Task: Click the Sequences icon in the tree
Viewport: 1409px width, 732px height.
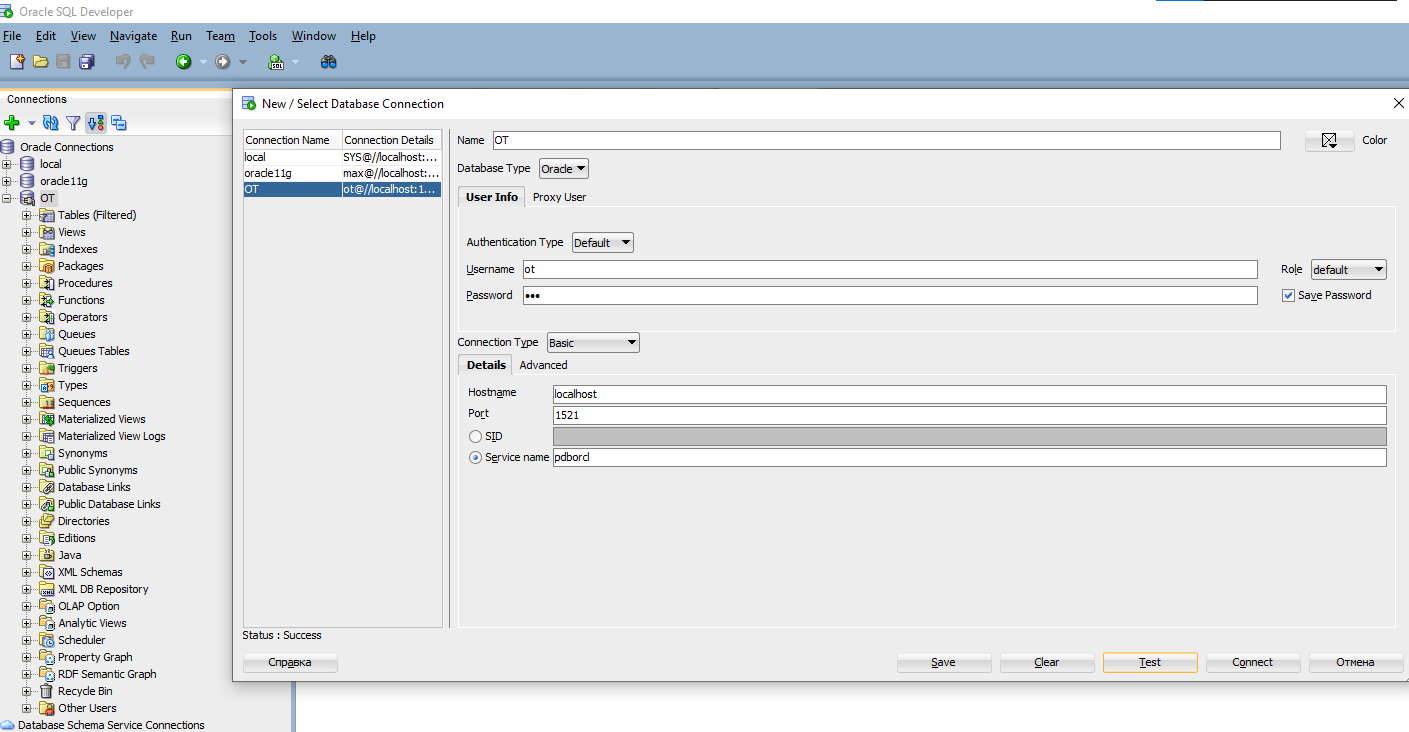Action: (x=48, y=402)
